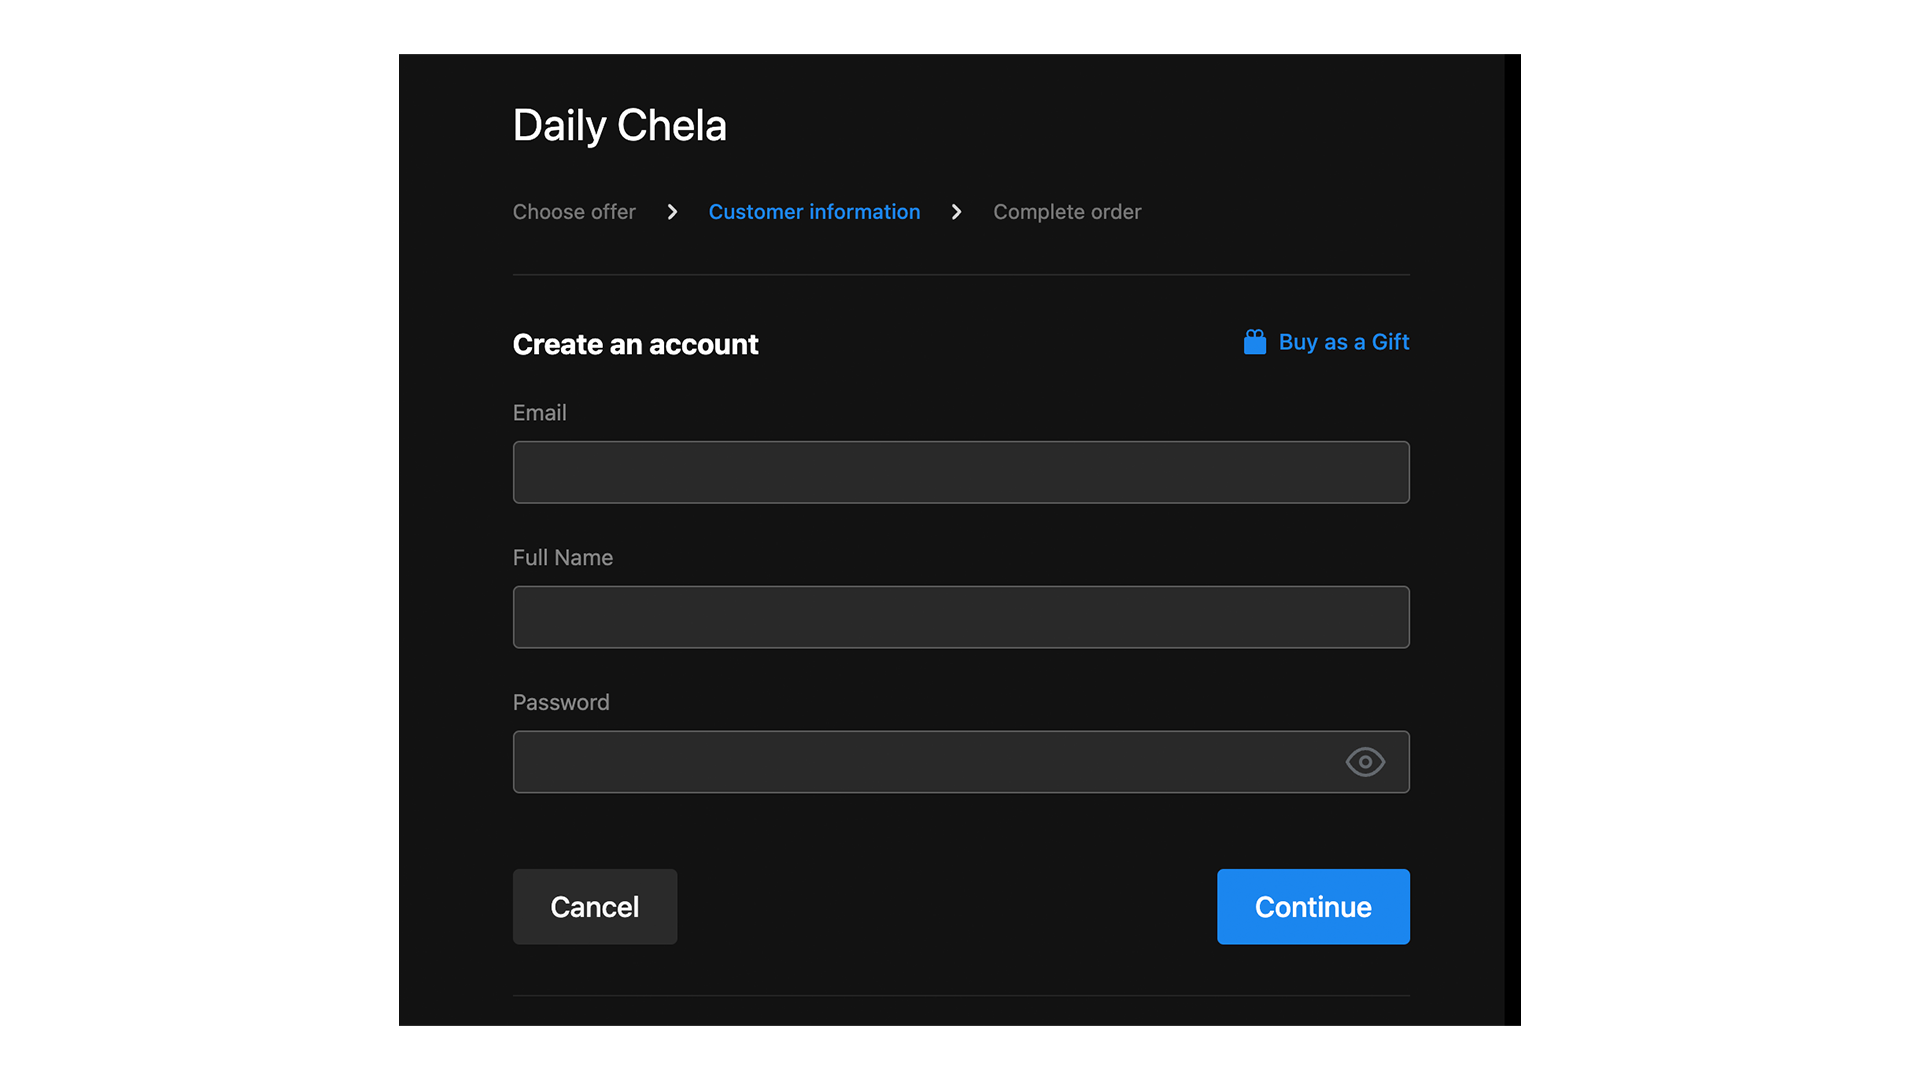
Task: Show password using the eye icon
Action: [1364, 762]
